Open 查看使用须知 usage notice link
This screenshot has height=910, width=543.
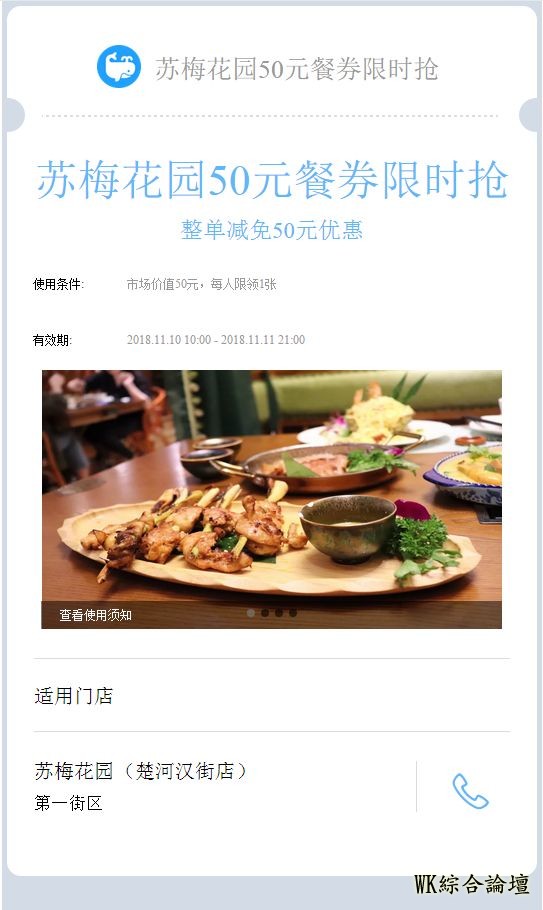point(95,615)
